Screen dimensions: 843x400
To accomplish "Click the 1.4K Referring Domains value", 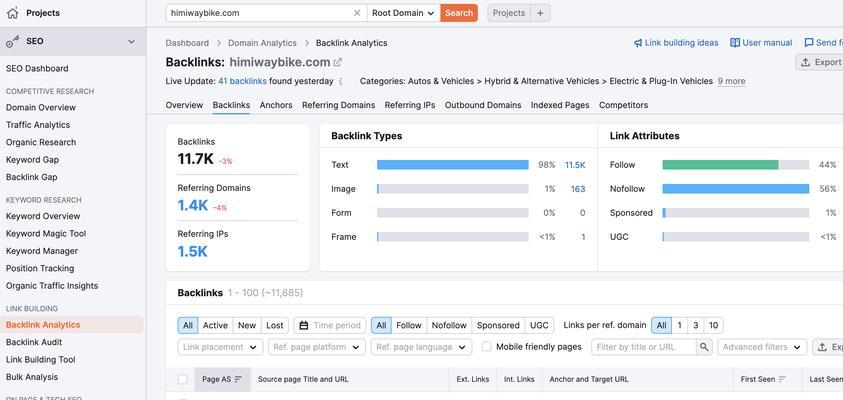I will [x=192, y=205].
